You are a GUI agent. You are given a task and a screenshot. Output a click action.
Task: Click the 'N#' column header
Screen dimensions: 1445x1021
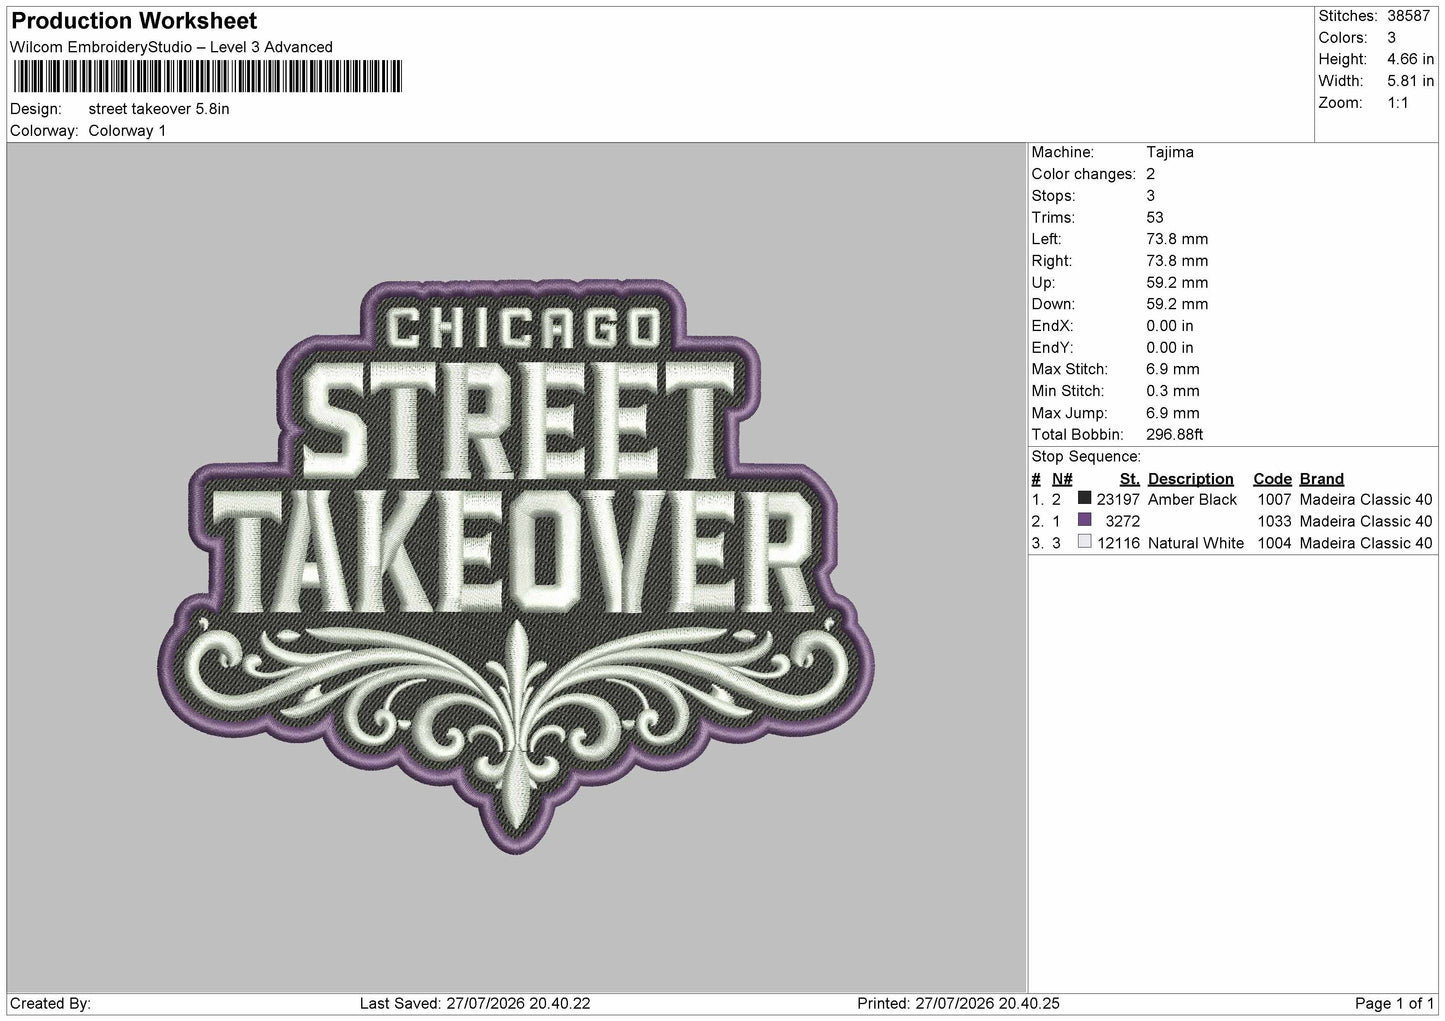tap(1062, 479)
